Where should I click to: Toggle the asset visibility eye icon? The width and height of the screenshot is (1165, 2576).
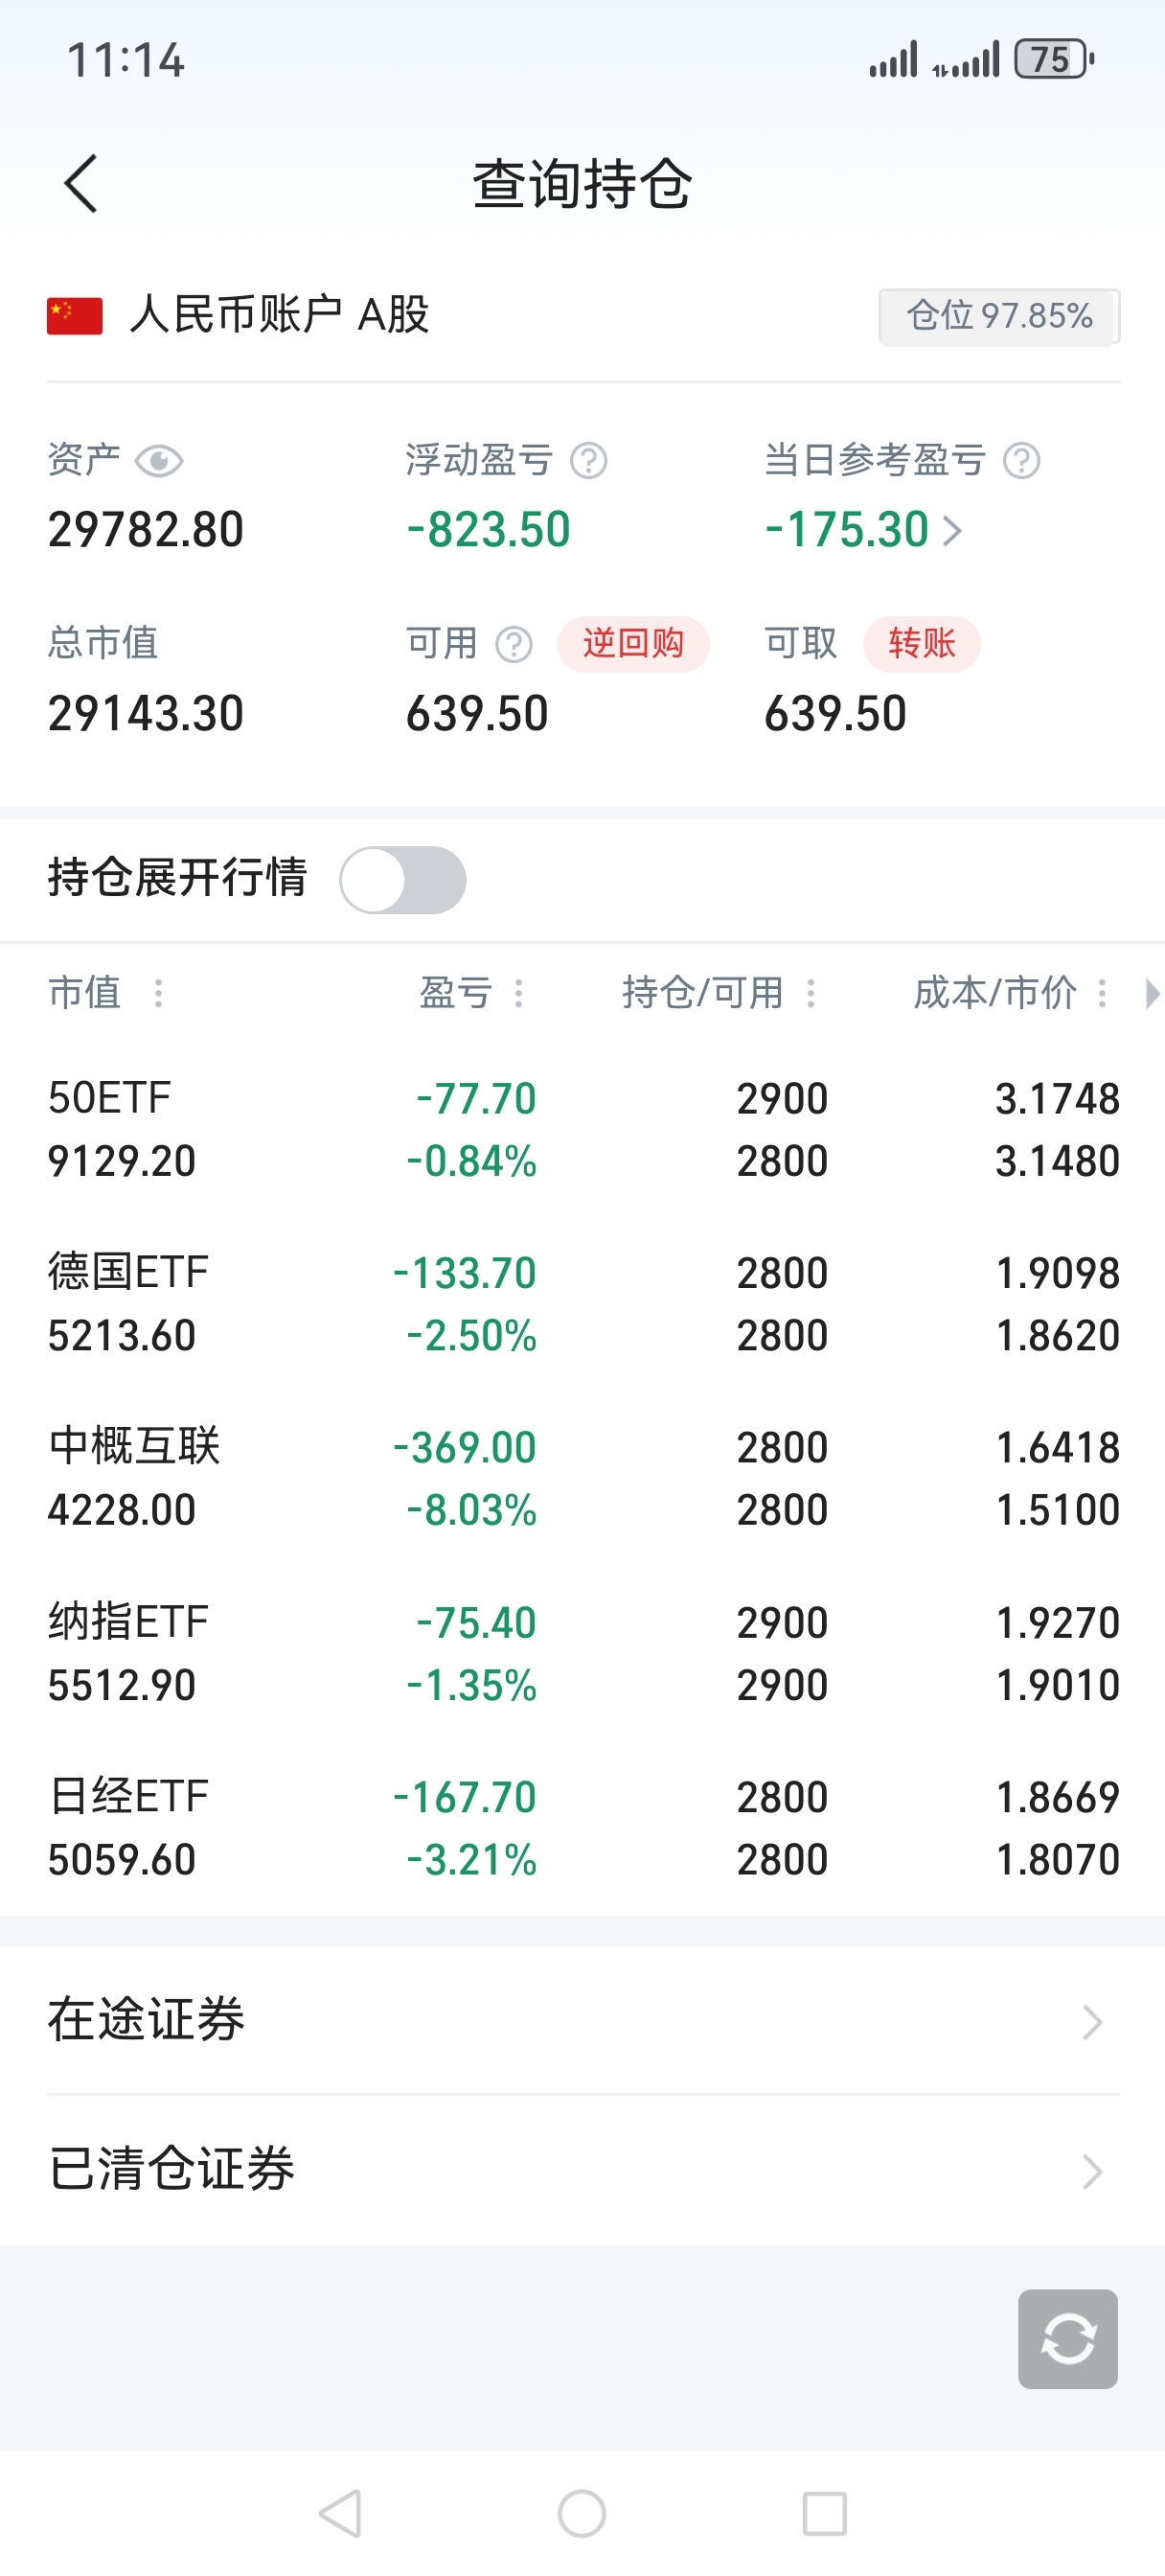(x=159, y=461)
